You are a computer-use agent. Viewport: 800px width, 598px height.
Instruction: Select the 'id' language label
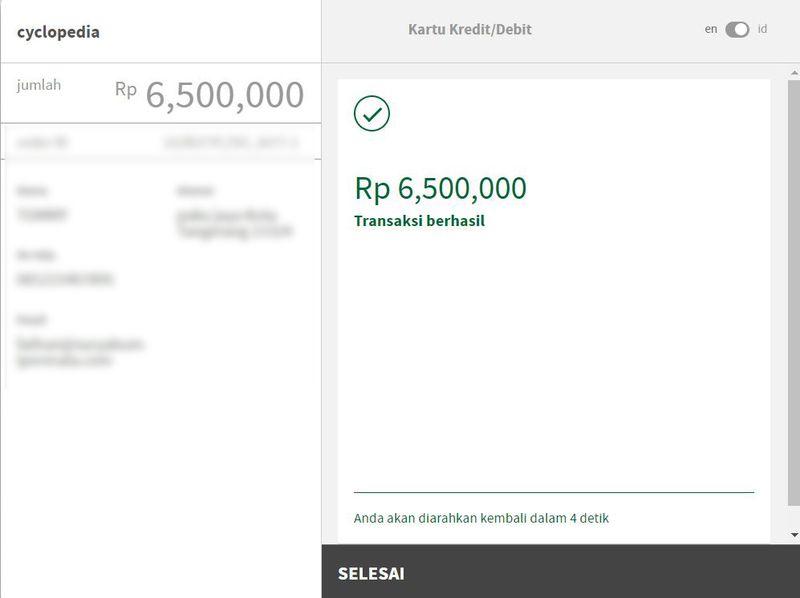point(762,30)
